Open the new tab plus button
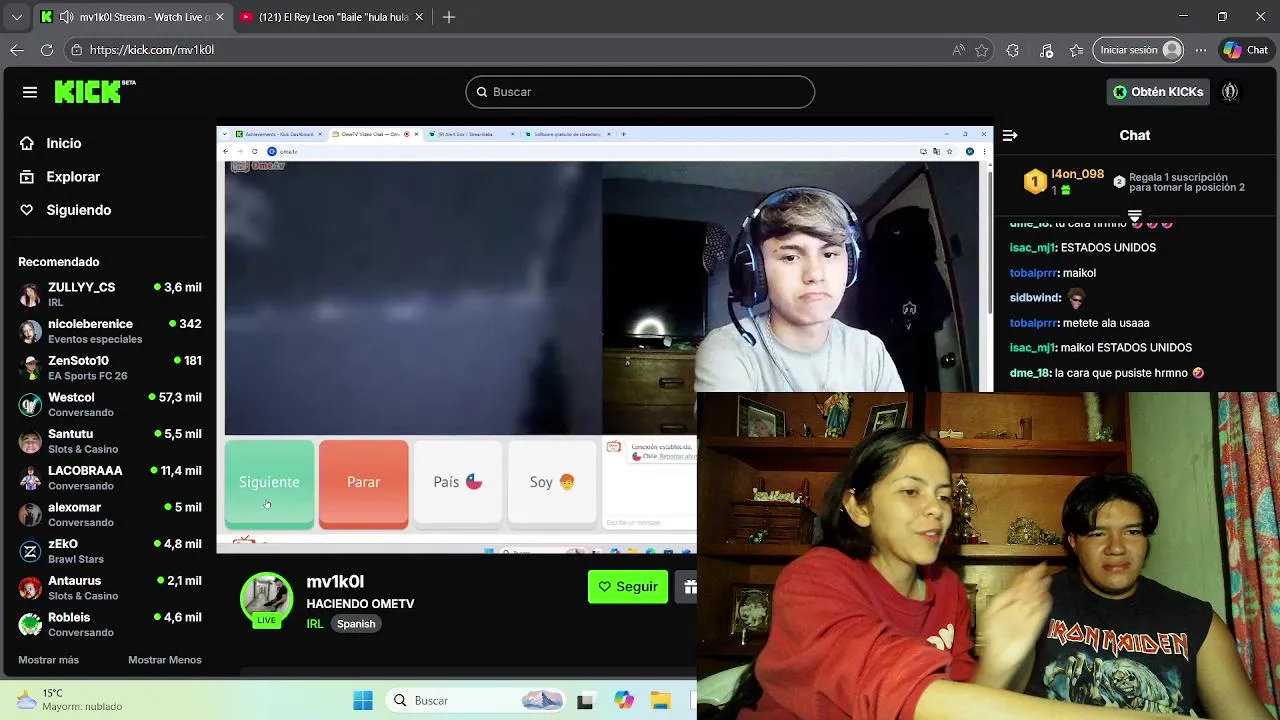This screenshot has width=1280, height=720. [449, 17]
